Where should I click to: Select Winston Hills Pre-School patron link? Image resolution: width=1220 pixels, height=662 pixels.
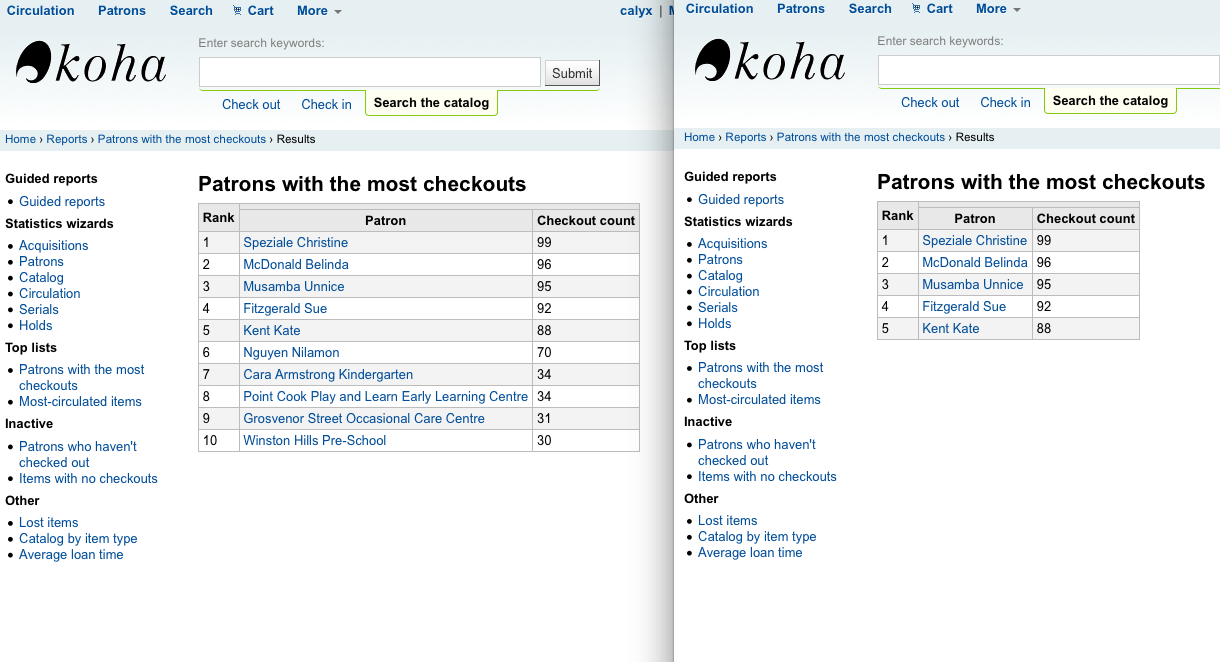pos(314,440)
